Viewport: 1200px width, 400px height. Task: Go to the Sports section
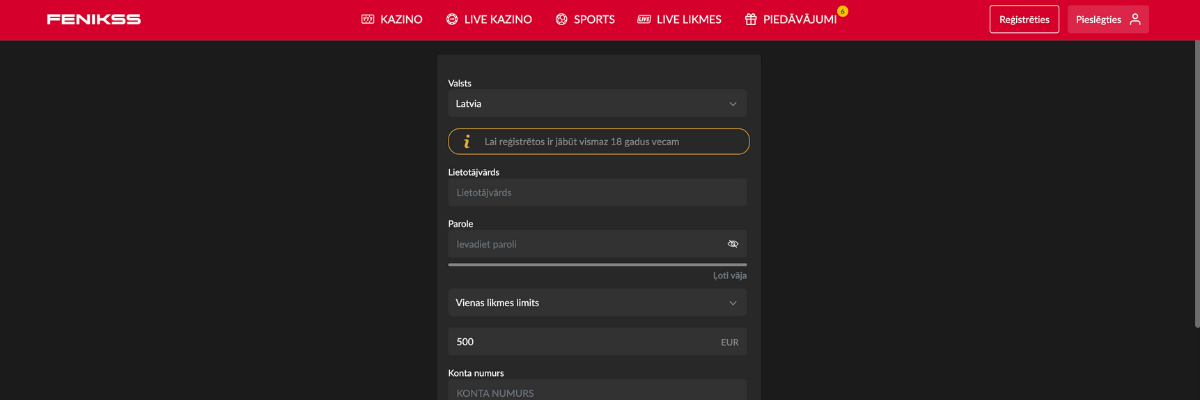point(594,19)
